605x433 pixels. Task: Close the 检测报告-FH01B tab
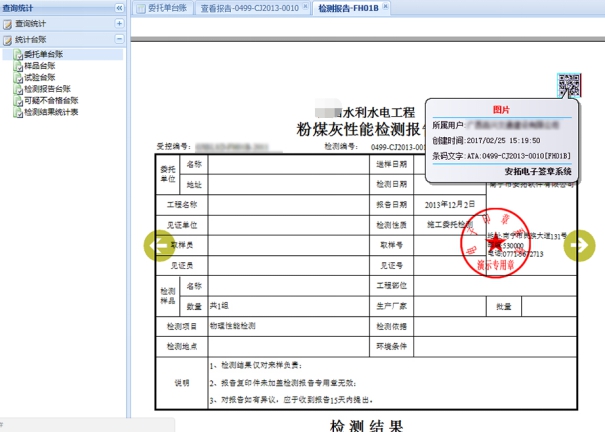[x=383, y=7]
